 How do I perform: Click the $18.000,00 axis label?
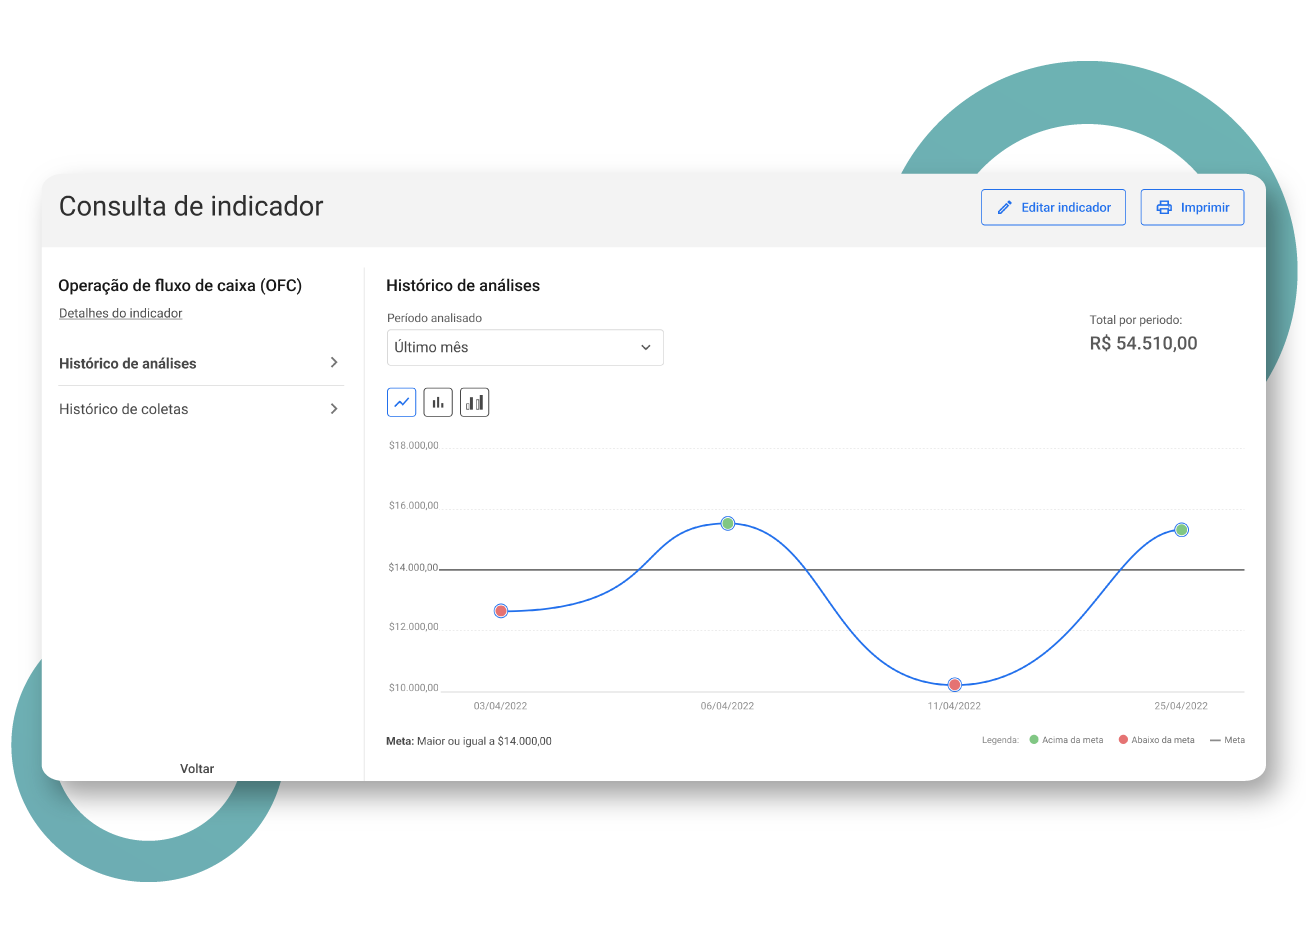[x=413, y=446]
